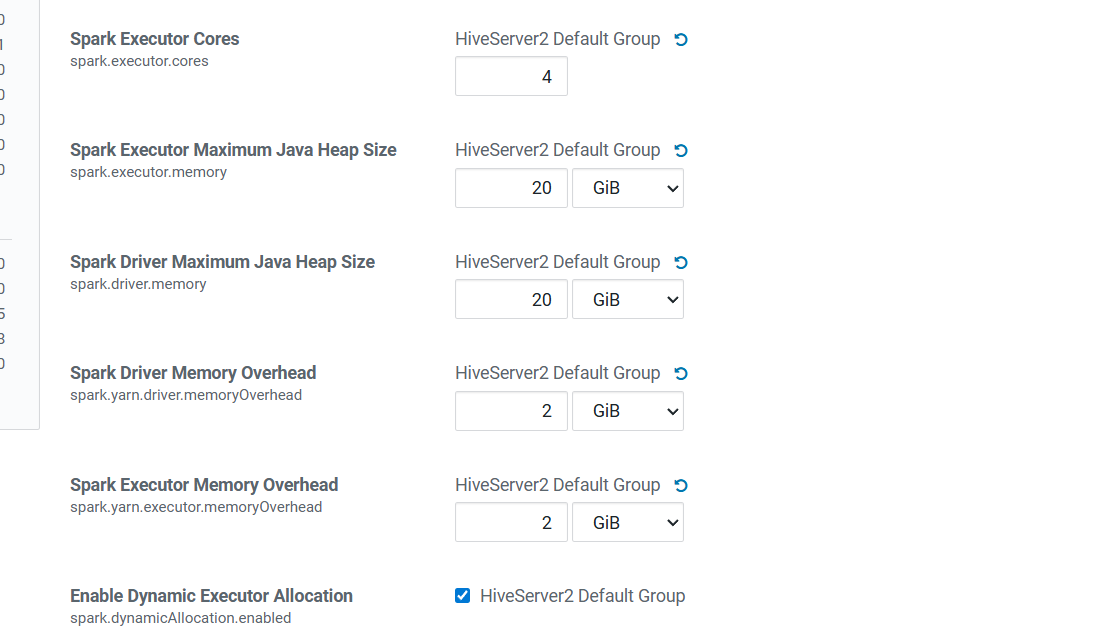
Task: Click Enable Dynamic Executor Allocation heading
Action: click(x=211, y=596)
